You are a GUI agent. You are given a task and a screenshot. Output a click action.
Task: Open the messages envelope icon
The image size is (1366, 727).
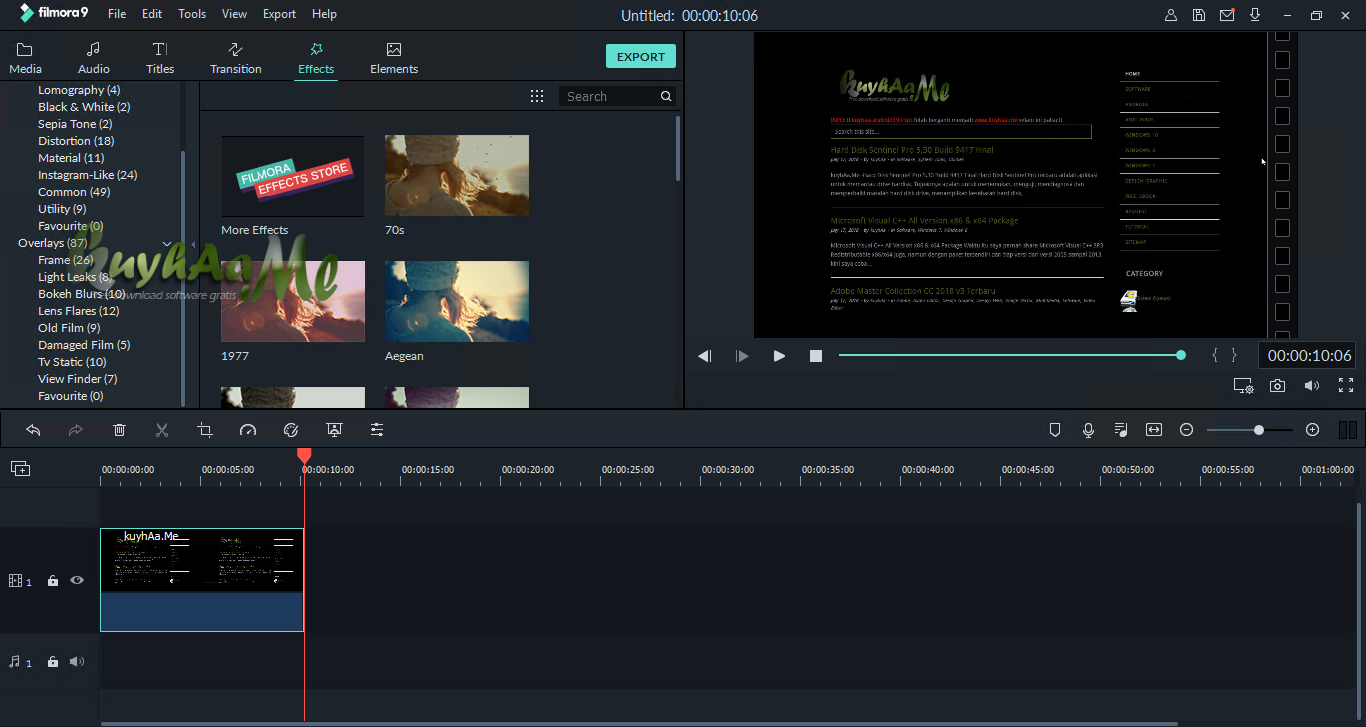pyautogui.click(x=1227, y=15)
